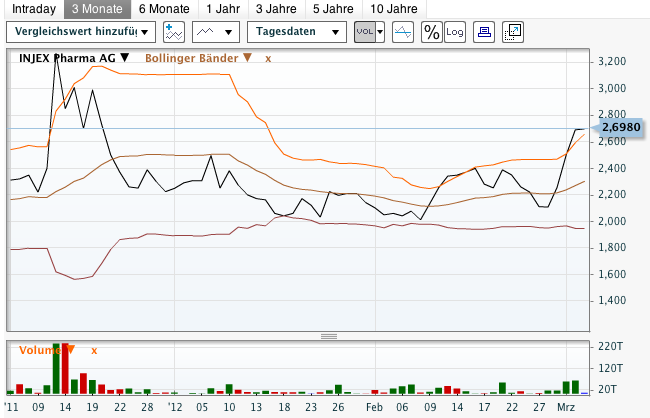Show the 3 Jahre chart range

(276, 9)
